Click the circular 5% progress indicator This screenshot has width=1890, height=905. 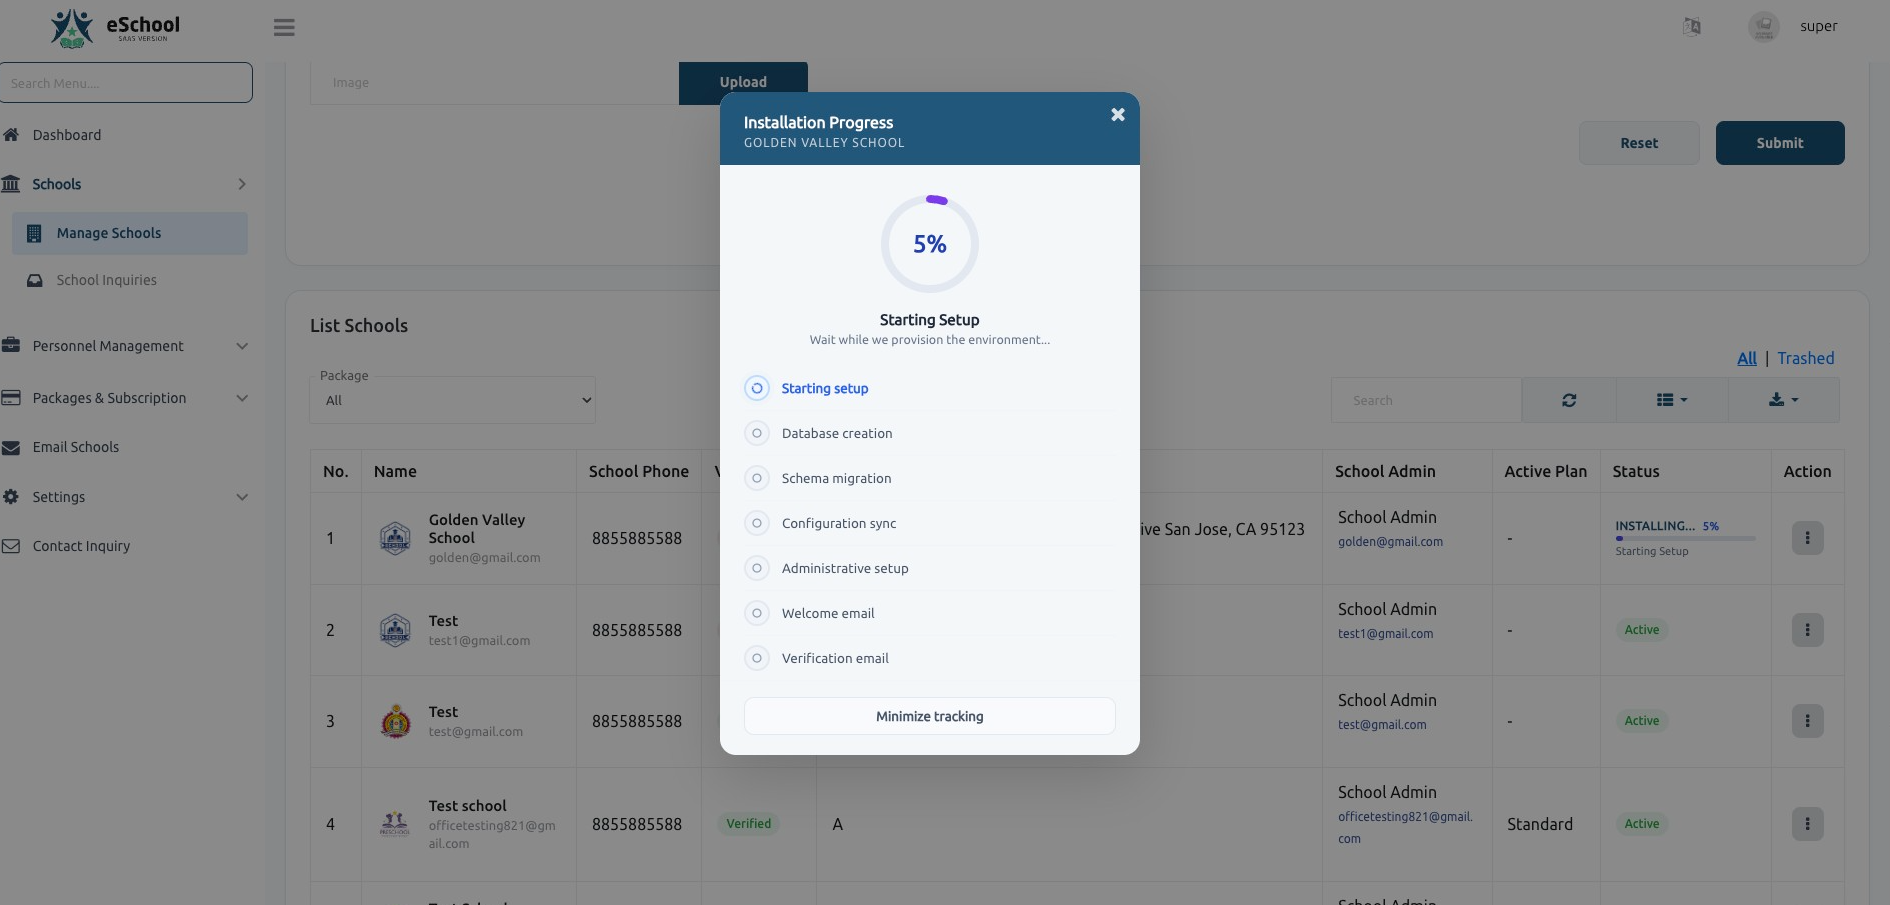[930, 244]
